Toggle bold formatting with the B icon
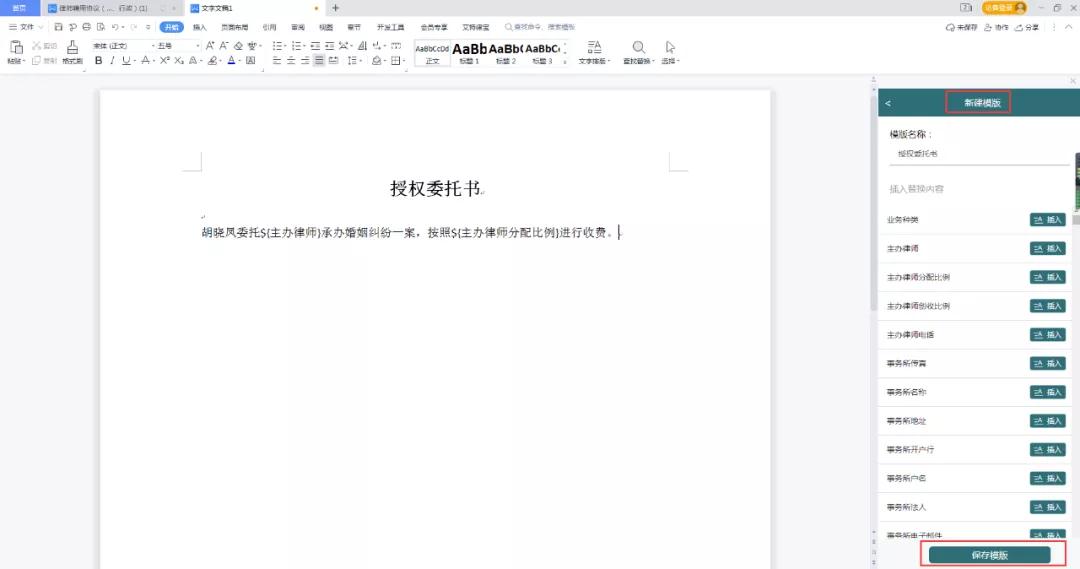This screenshot has width=1080, height=569. click(98, 61)
